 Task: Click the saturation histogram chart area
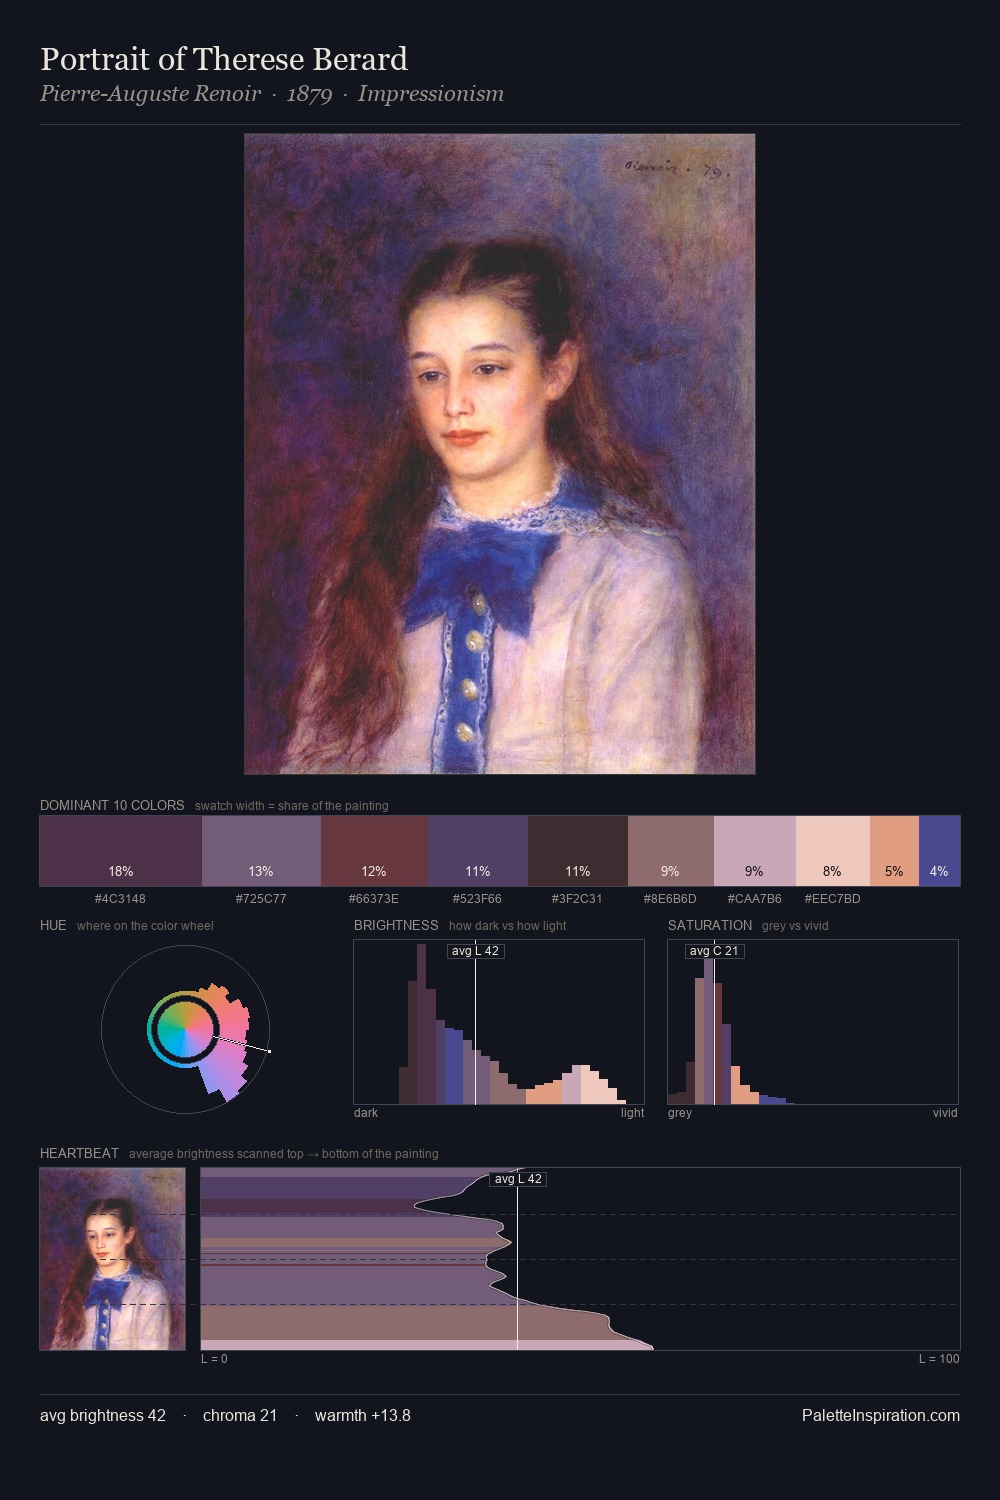point(813,1022)
